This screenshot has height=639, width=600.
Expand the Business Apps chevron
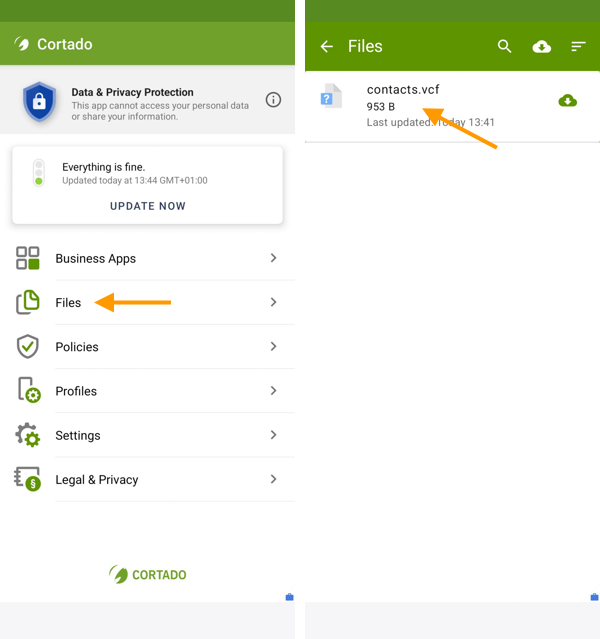[274, 258]
